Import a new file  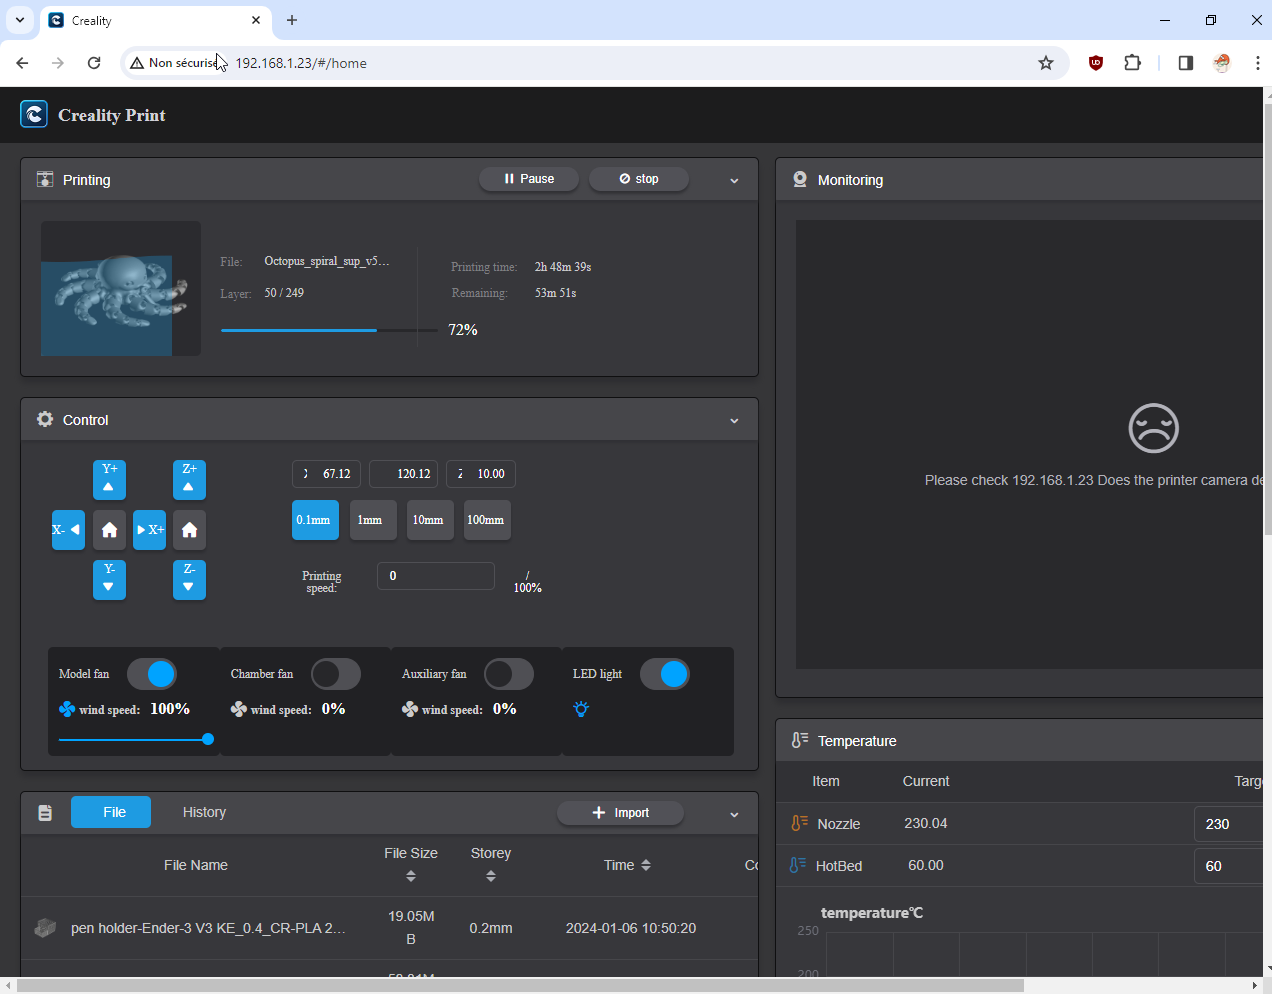coord(621,813)
